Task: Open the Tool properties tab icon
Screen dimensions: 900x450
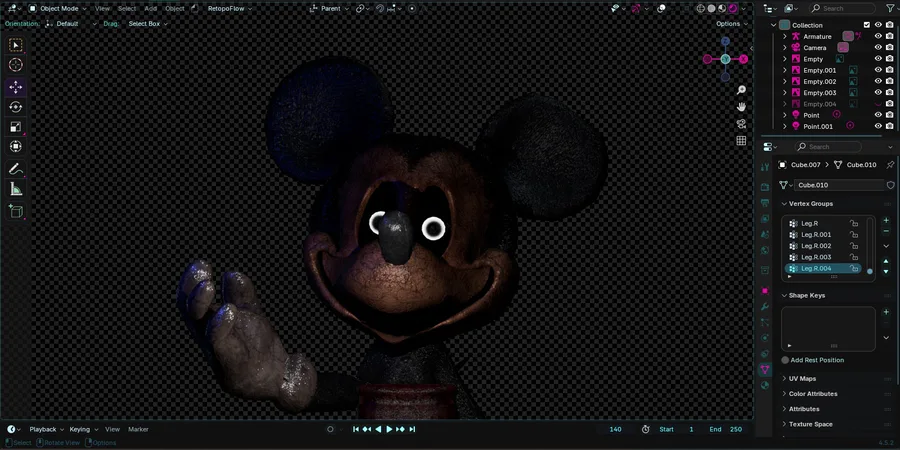Action: tap(765, 167)
